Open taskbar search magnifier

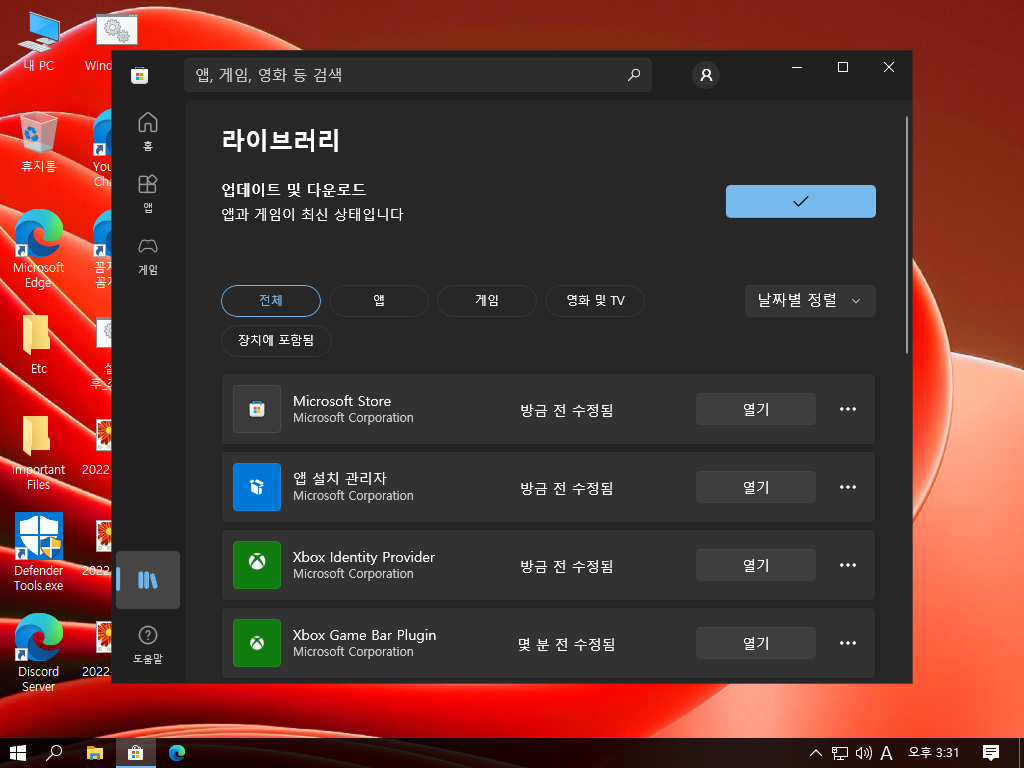[x=55, y=753]
